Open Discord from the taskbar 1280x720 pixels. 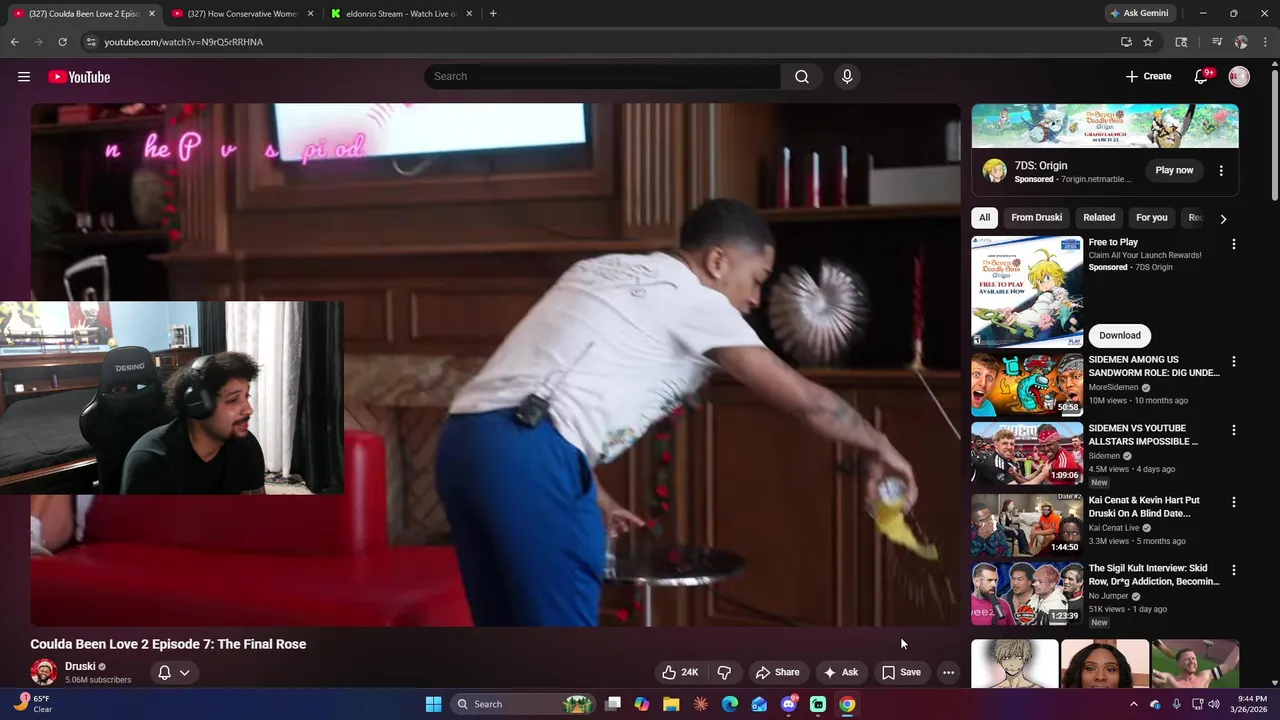coord(789,704)
